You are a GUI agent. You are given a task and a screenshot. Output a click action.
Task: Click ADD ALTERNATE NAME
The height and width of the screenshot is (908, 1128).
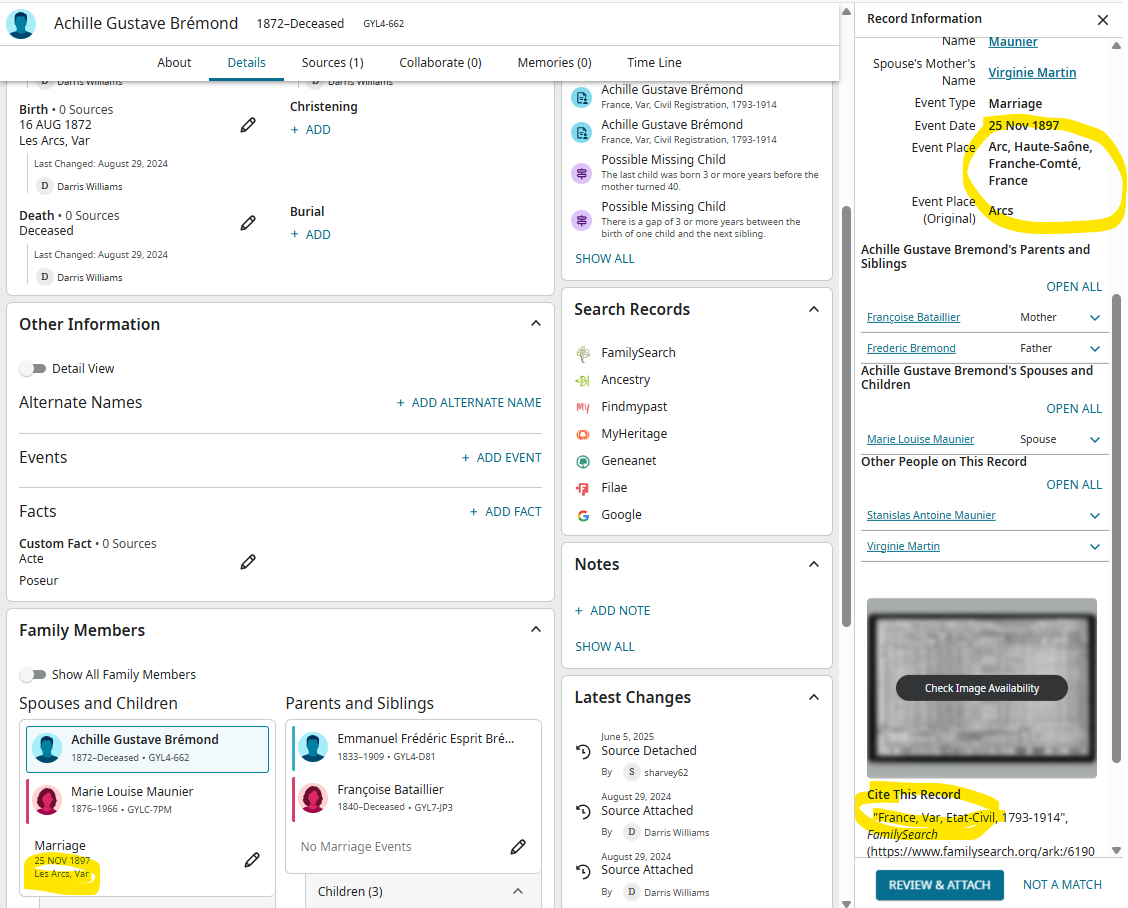click(x=469, y=403)
